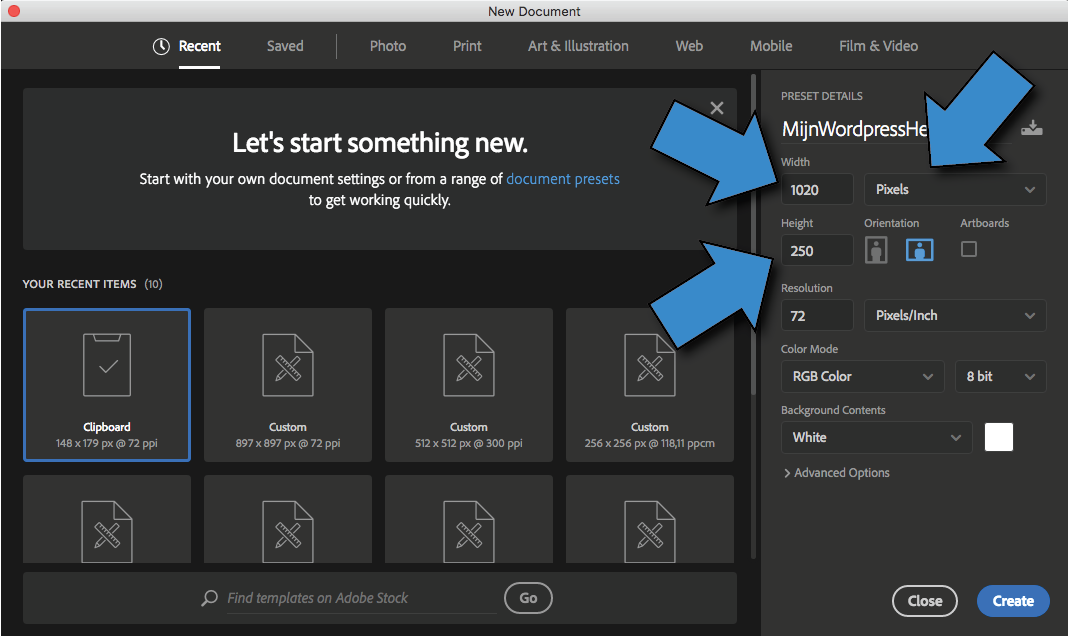
Task: Enable the Artboards checkbox
Action: 968,249
